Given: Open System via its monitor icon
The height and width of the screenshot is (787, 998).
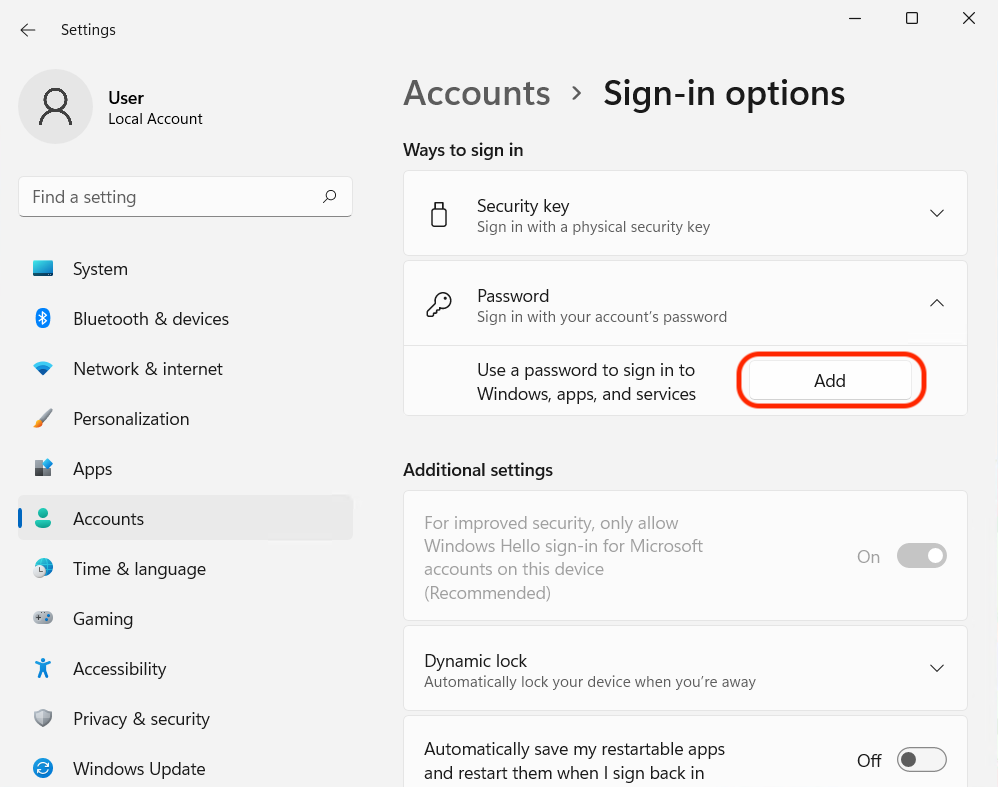Looking at the screenshot, I should point(43,269).
